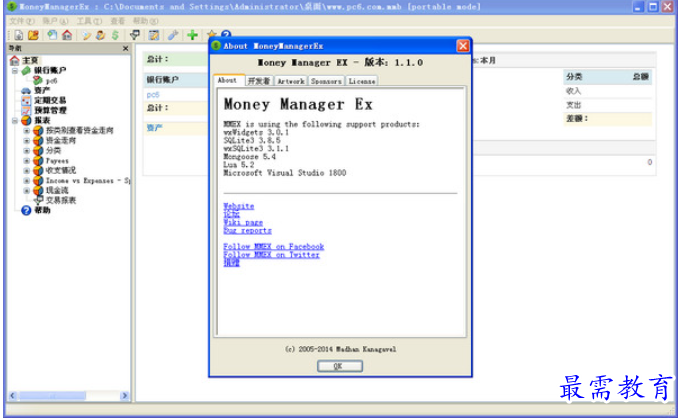
Task: Click the notepad with pencil toolbar icon
Action: [x=154, y=35]
